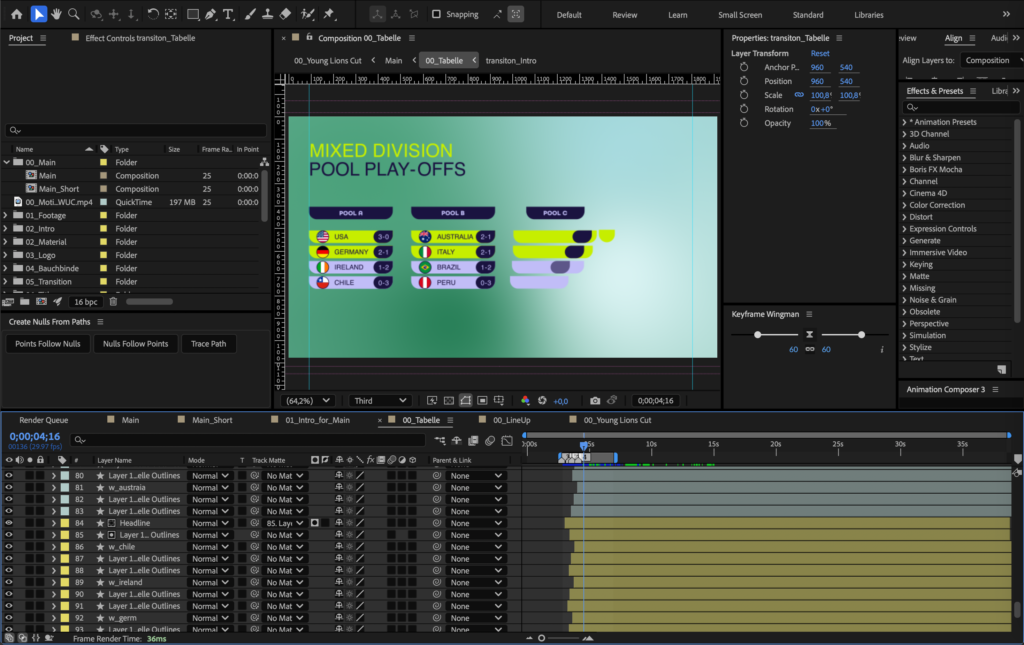This screenshot has height=645, width=1024.
Task: Expand the 01_Footage folder
Action: 7,215
